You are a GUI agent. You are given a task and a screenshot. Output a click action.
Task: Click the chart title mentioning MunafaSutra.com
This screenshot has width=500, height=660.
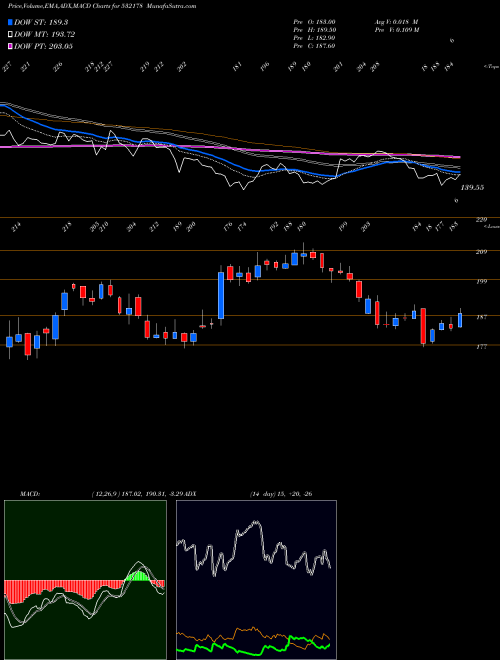(x=102, y=6)
